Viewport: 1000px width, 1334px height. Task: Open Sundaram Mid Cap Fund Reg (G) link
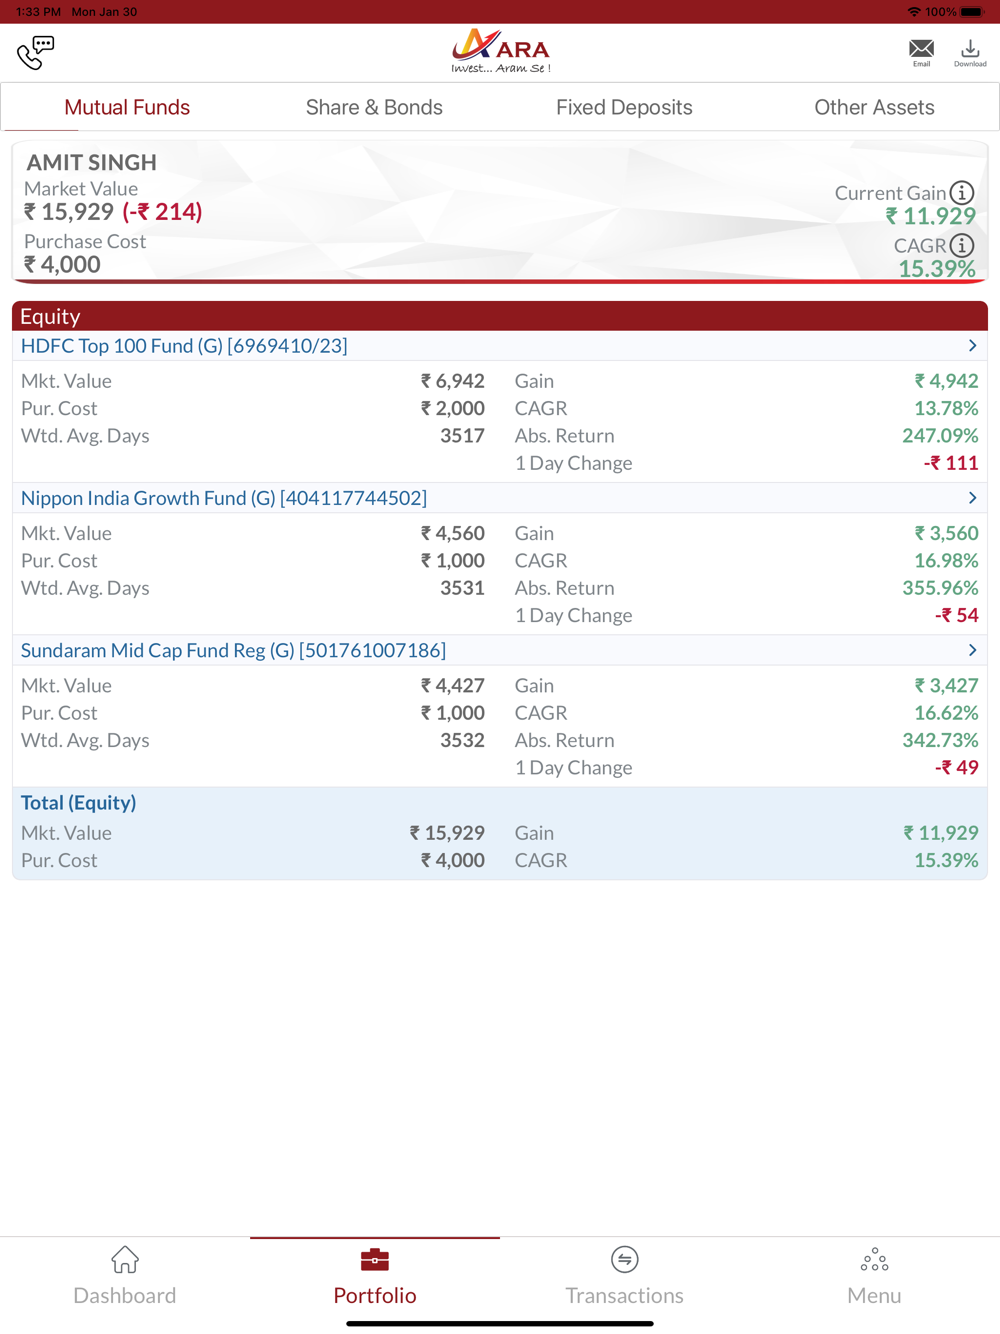tap(233, 650)
